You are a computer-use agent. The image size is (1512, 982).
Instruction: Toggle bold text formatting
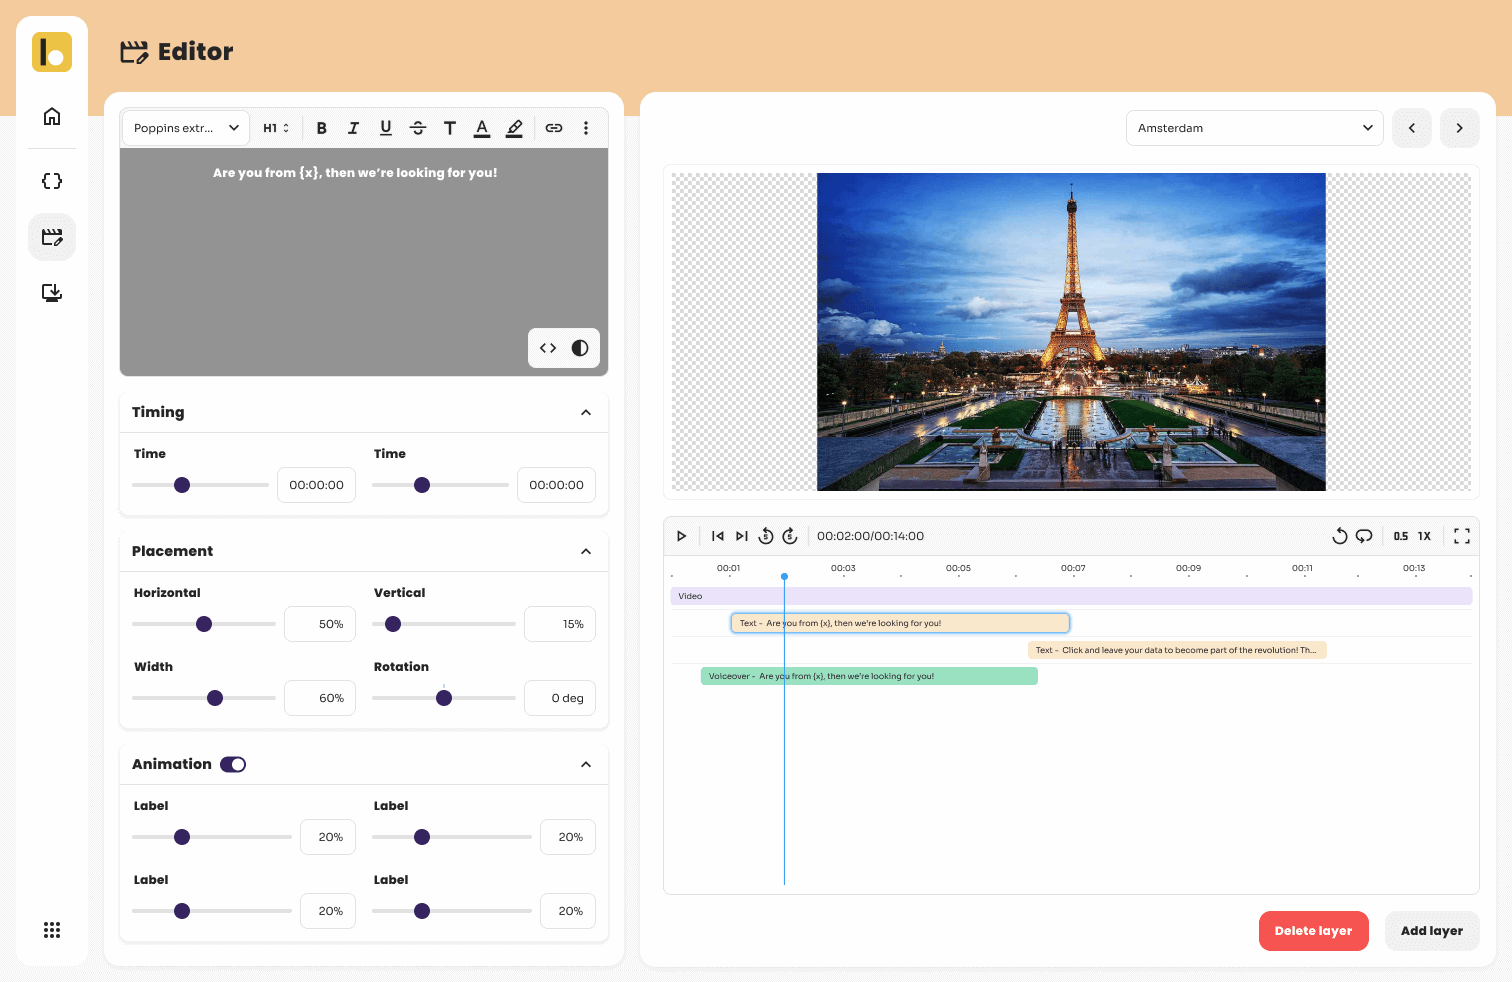321,128
